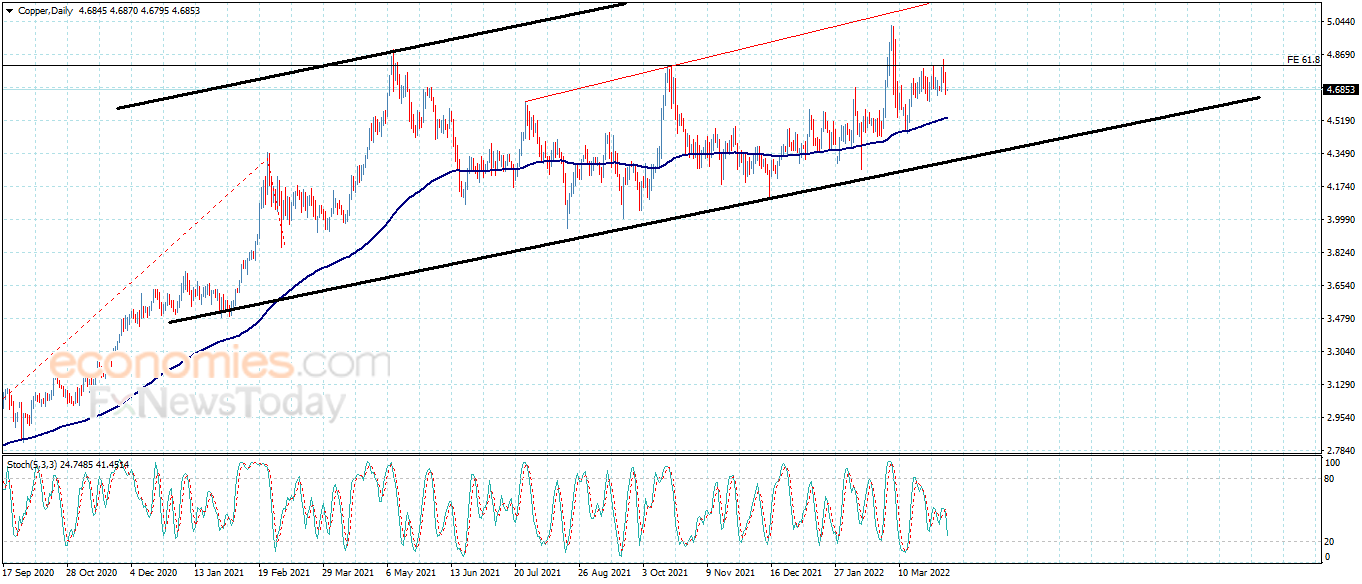The image size is (1362, 584).
Task: Click the FxNewsToday watermark text
Action: click(x=218, y=403)
